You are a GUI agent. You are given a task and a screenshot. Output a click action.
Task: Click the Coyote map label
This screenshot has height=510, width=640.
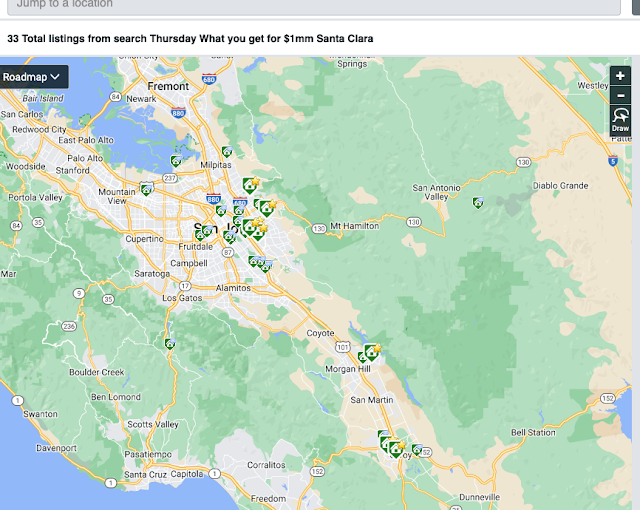320,333
